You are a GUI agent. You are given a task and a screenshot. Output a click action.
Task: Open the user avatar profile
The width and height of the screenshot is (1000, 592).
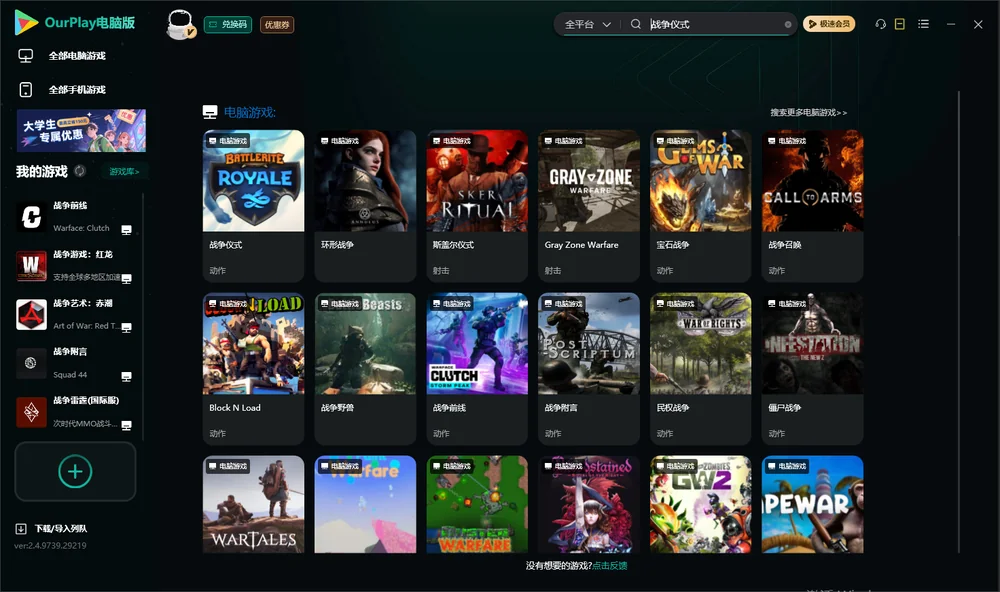click(x=180, y=24)
